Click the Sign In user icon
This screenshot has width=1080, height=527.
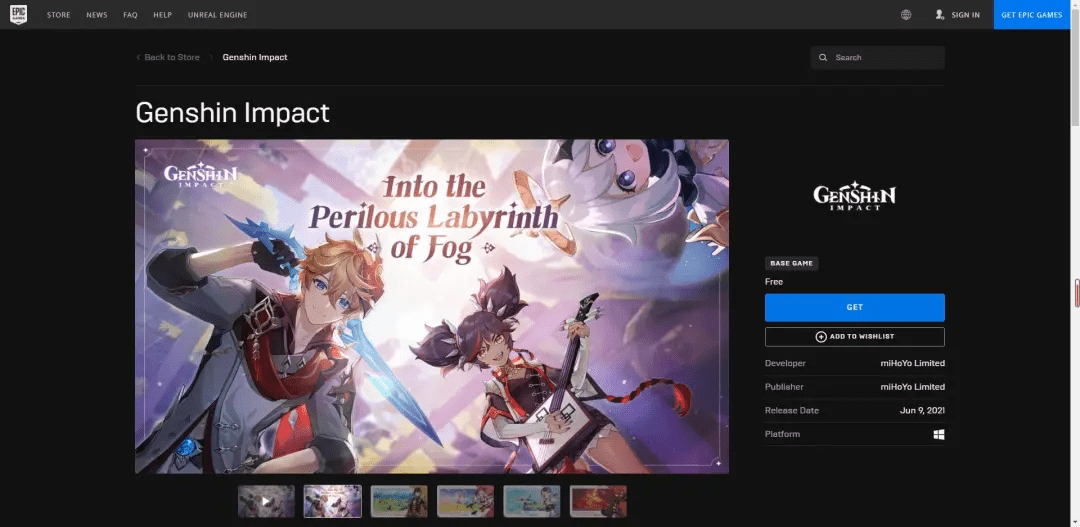(939, 14)
